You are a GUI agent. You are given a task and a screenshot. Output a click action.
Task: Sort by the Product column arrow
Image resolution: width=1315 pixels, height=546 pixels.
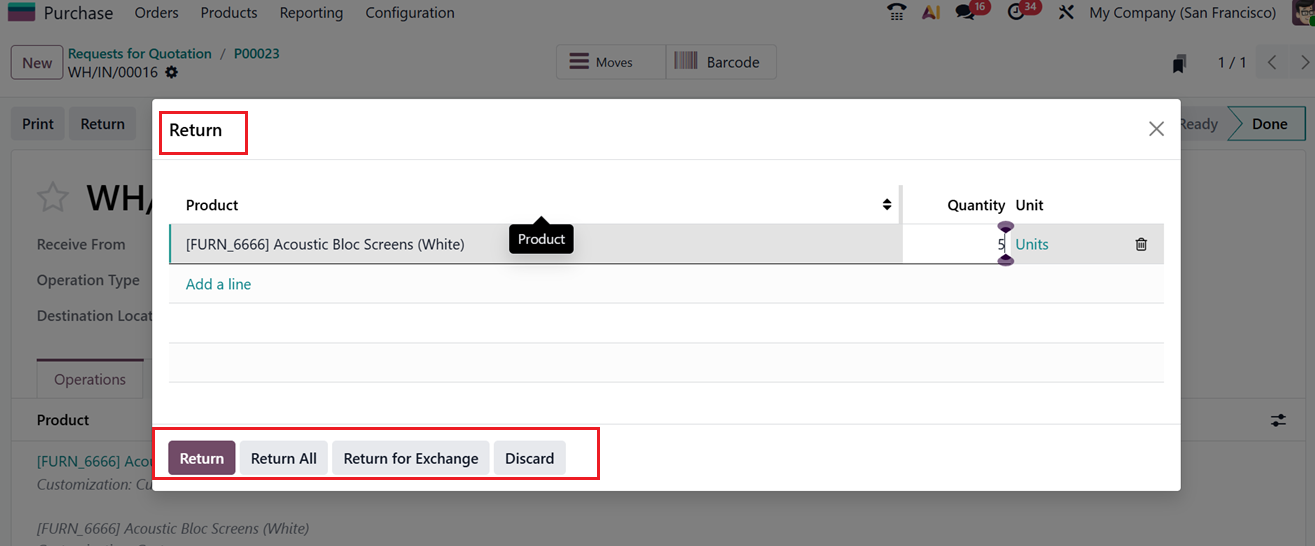point(886,205)
